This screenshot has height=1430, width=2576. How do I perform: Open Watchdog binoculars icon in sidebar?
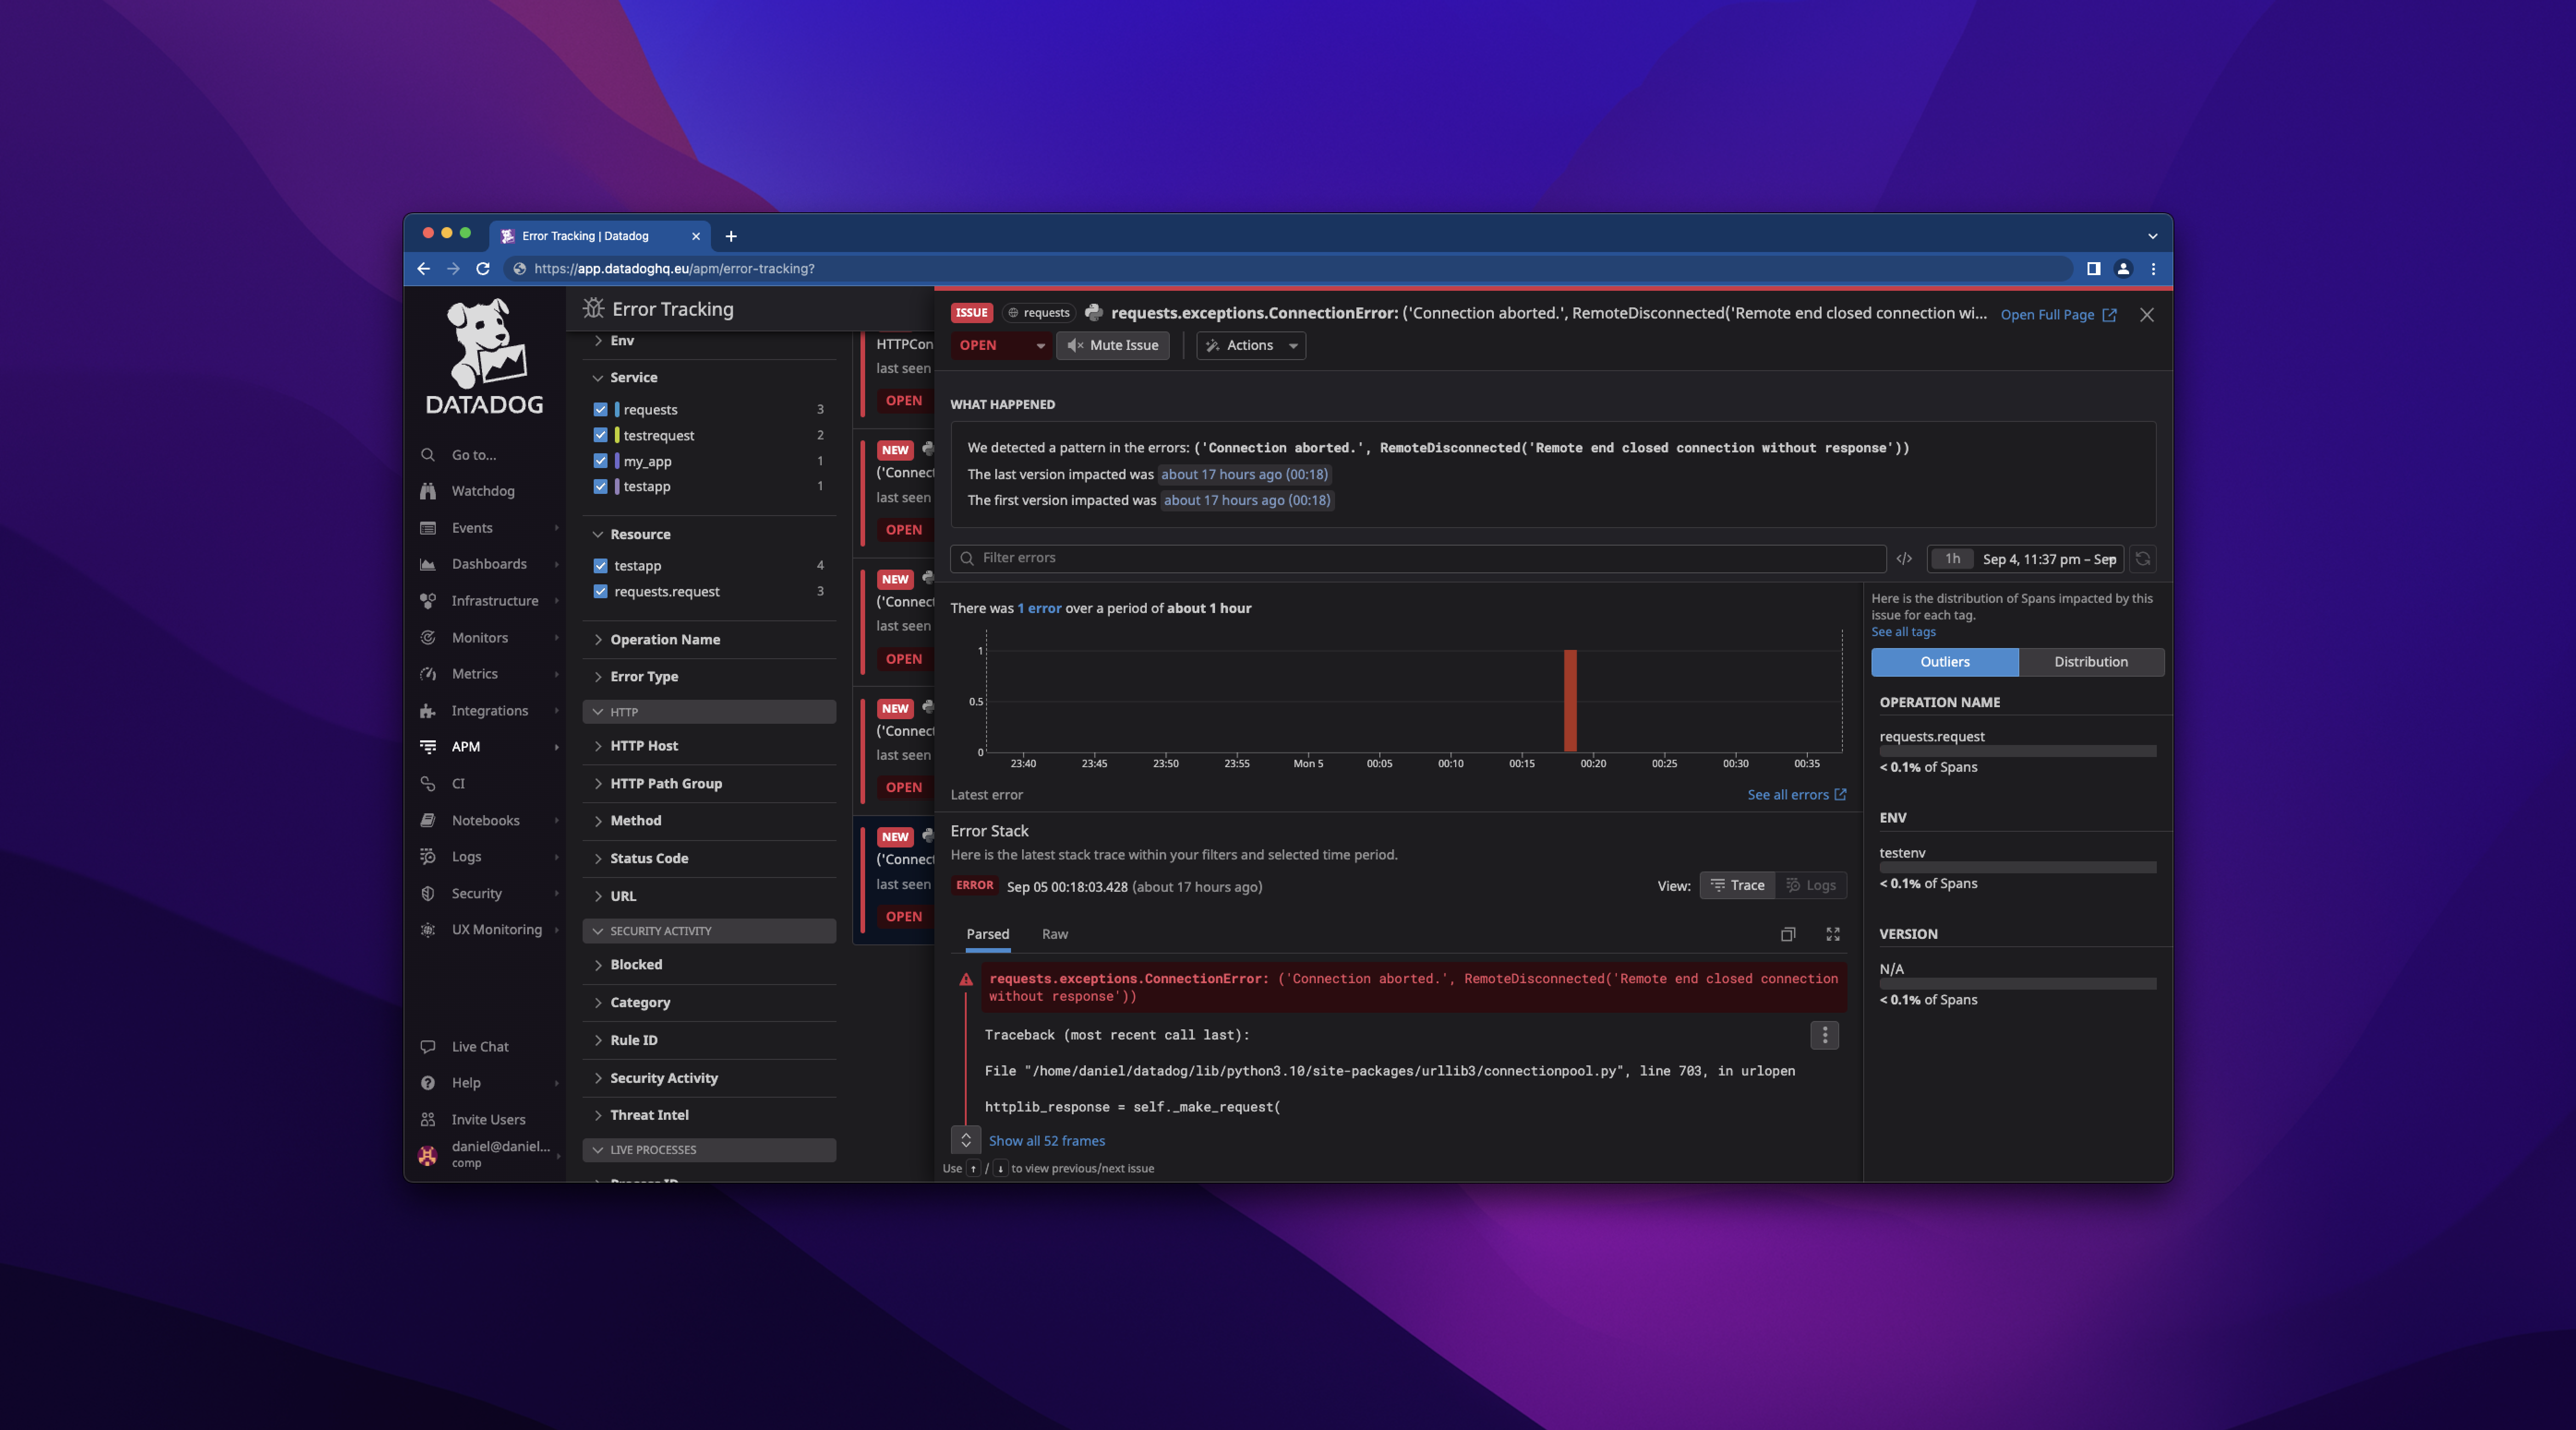tap(428, 491)
